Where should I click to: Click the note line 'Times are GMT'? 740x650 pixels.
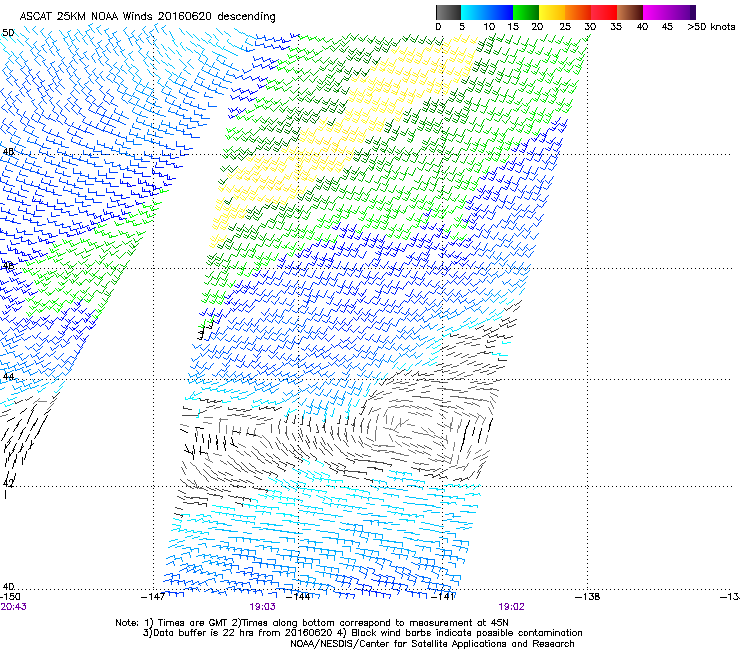(193, 623)
